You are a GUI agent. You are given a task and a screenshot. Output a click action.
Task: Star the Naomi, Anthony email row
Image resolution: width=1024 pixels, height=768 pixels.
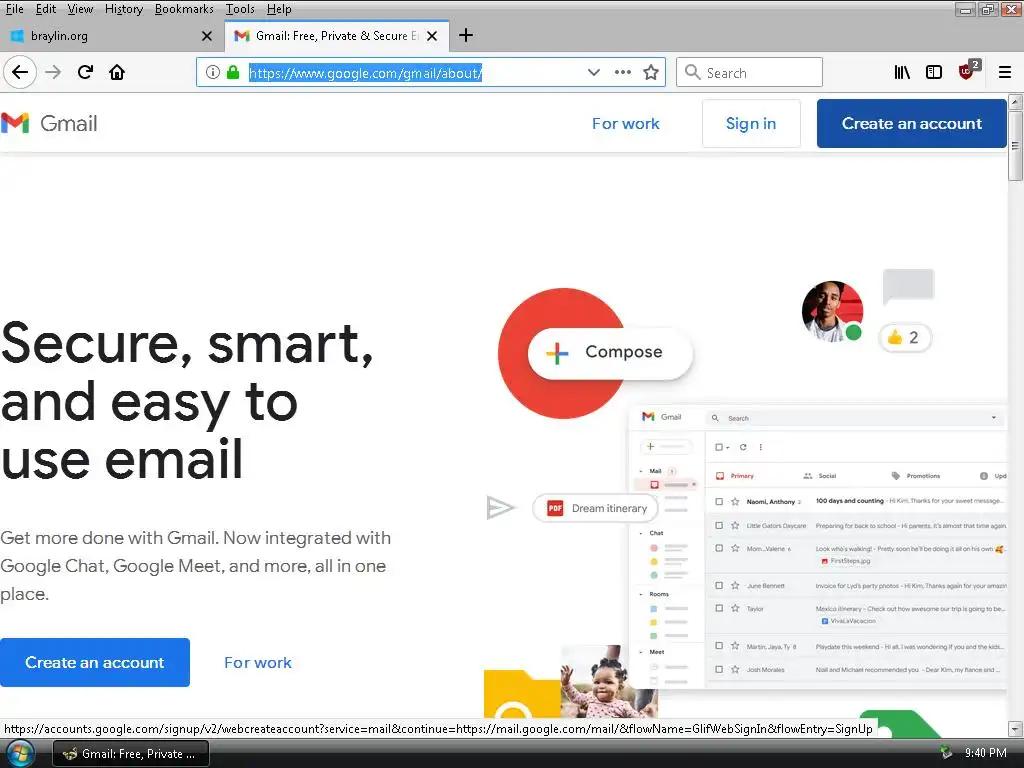735,502
